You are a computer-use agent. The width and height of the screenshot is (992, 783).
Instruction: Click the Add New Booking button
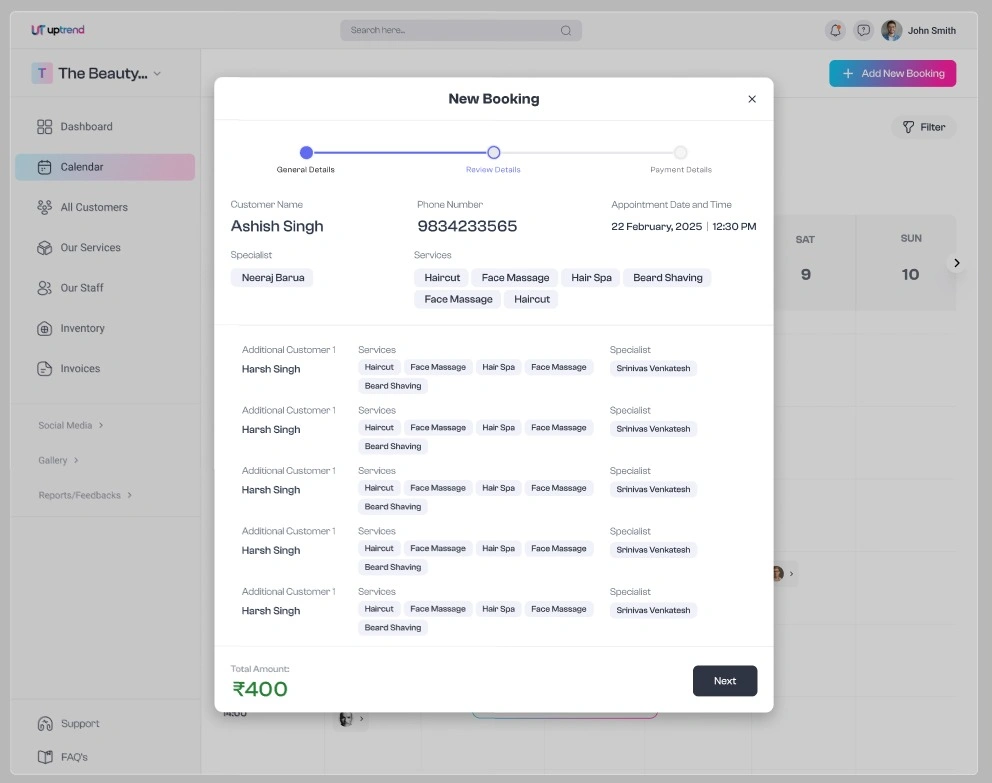(x=892, y=73)
